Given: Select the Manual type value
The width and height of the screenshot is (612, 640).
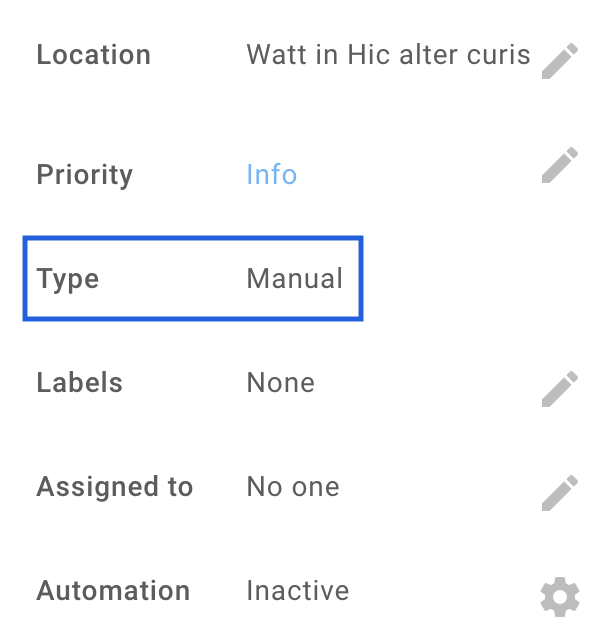Looking at the screenshot, I should tap(294, 278).
